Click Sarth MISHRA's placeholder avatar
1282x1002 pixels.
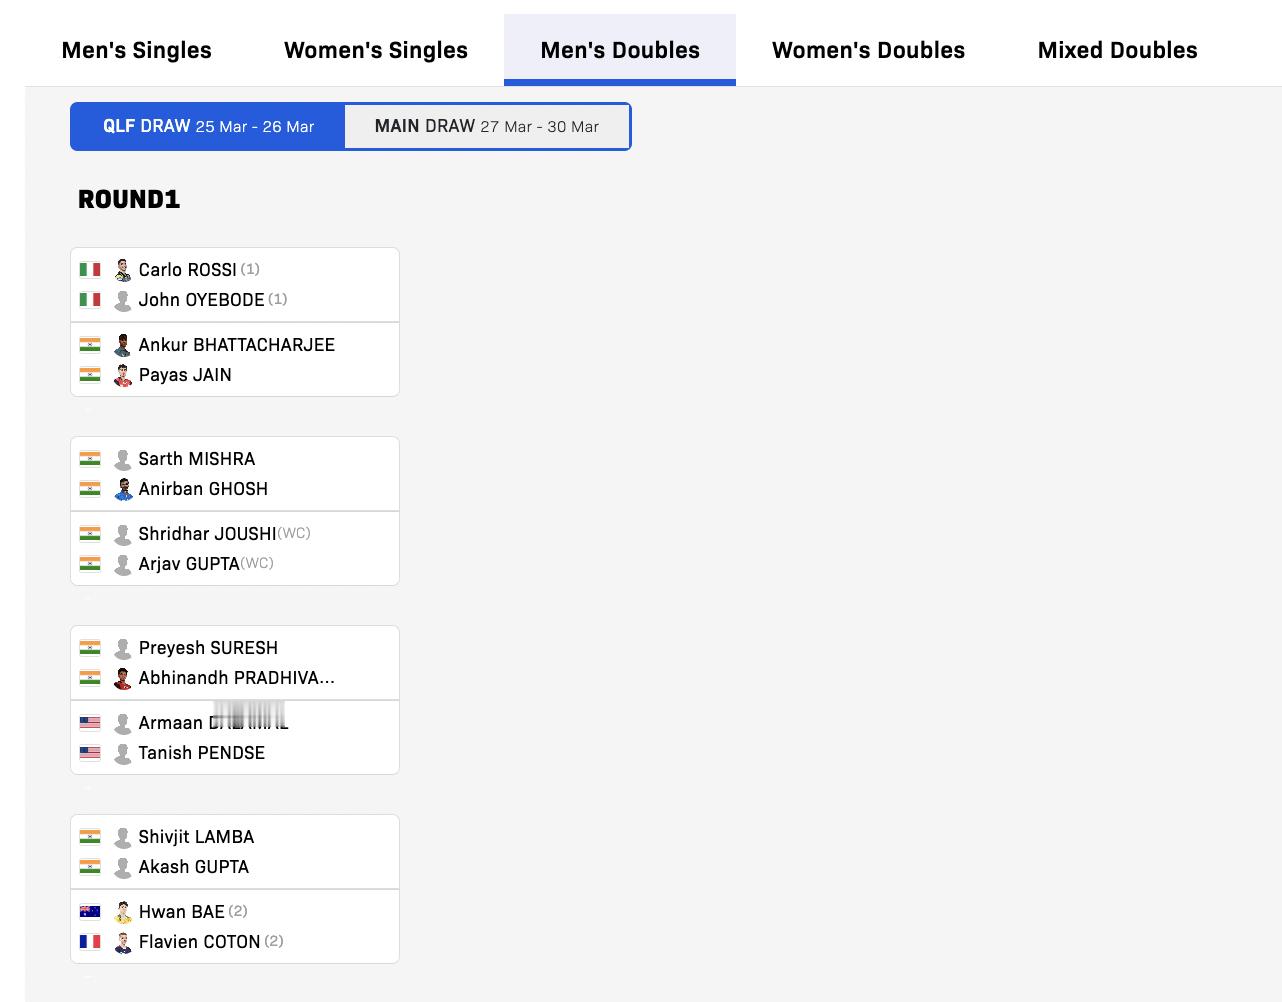click(123, 459)
